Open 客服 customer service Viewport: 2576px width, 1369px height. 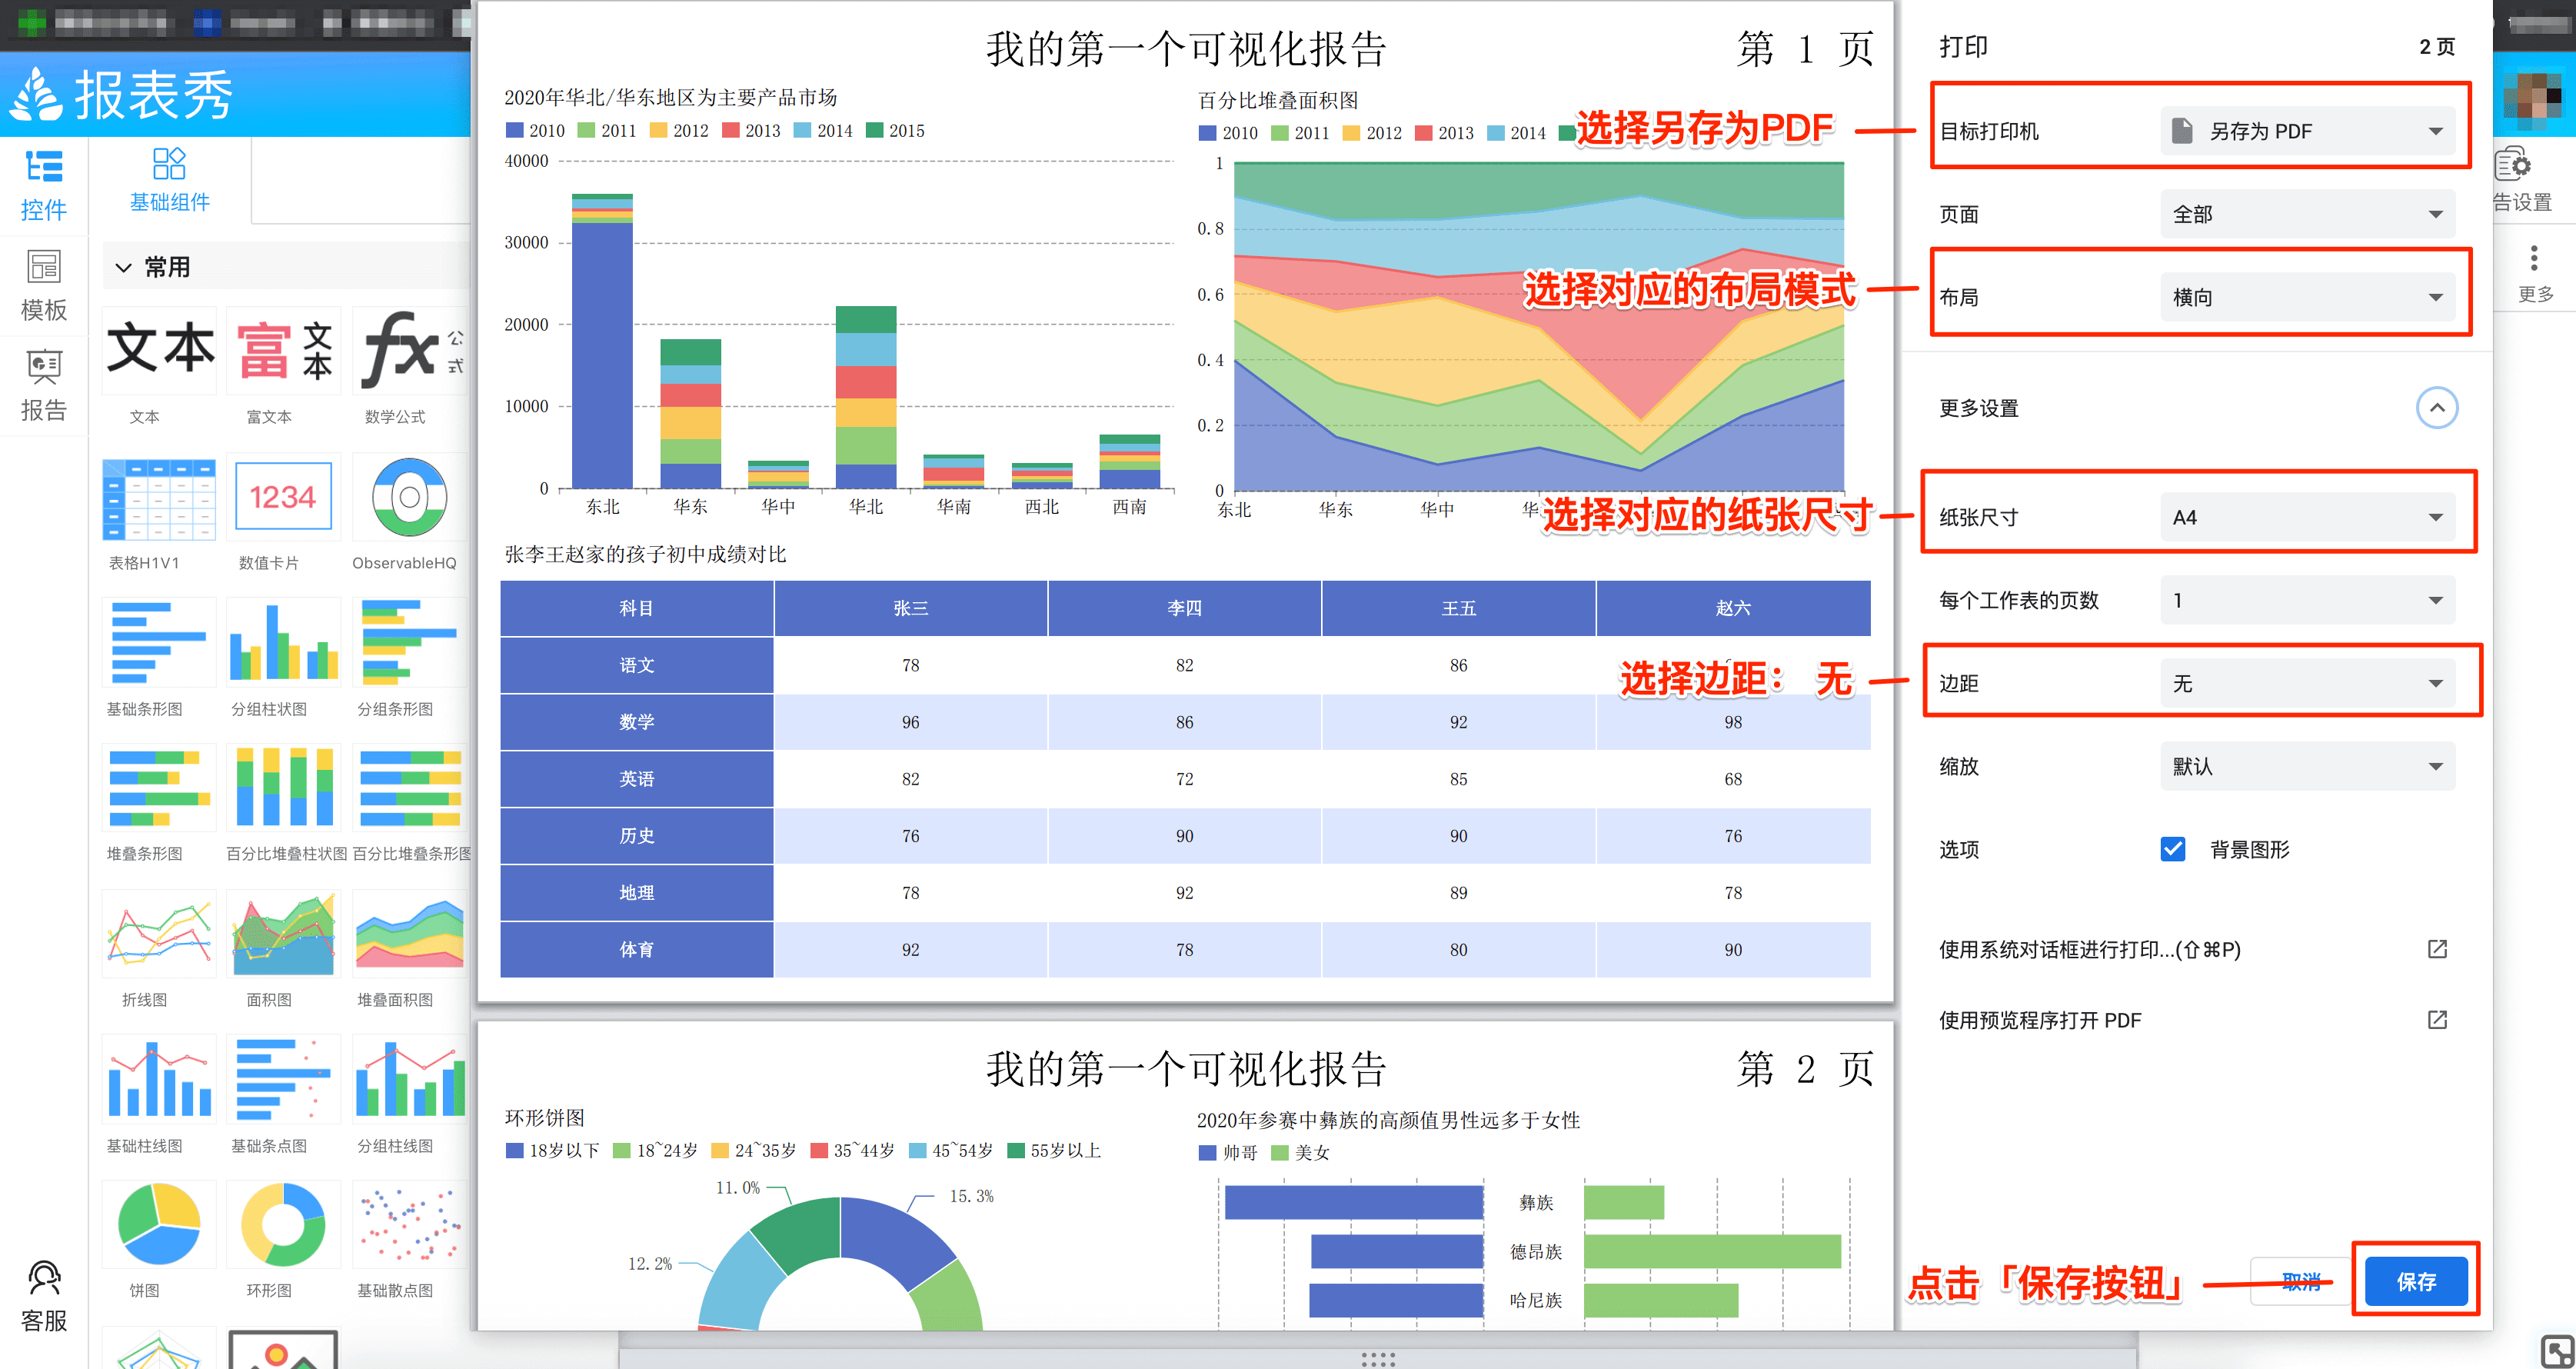44,1297
